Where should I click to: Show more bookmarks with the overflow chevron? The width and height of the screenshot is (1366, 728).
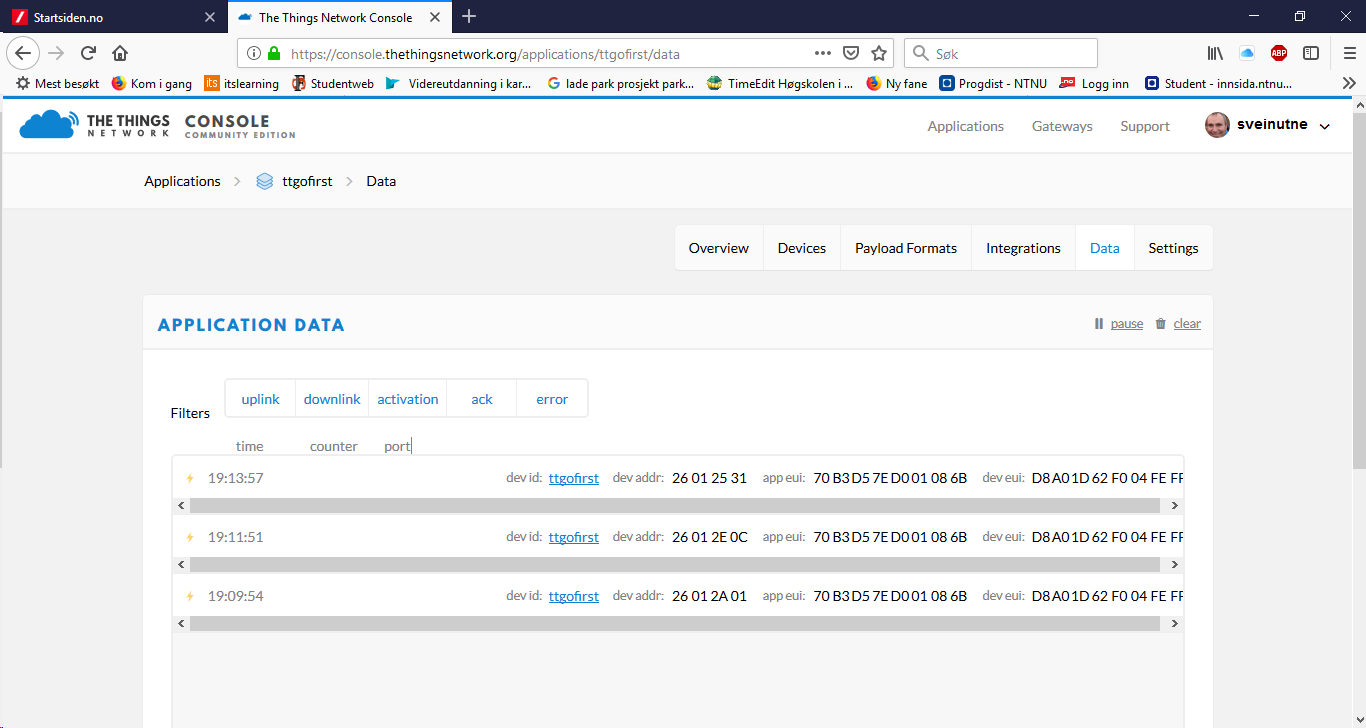1349,84
